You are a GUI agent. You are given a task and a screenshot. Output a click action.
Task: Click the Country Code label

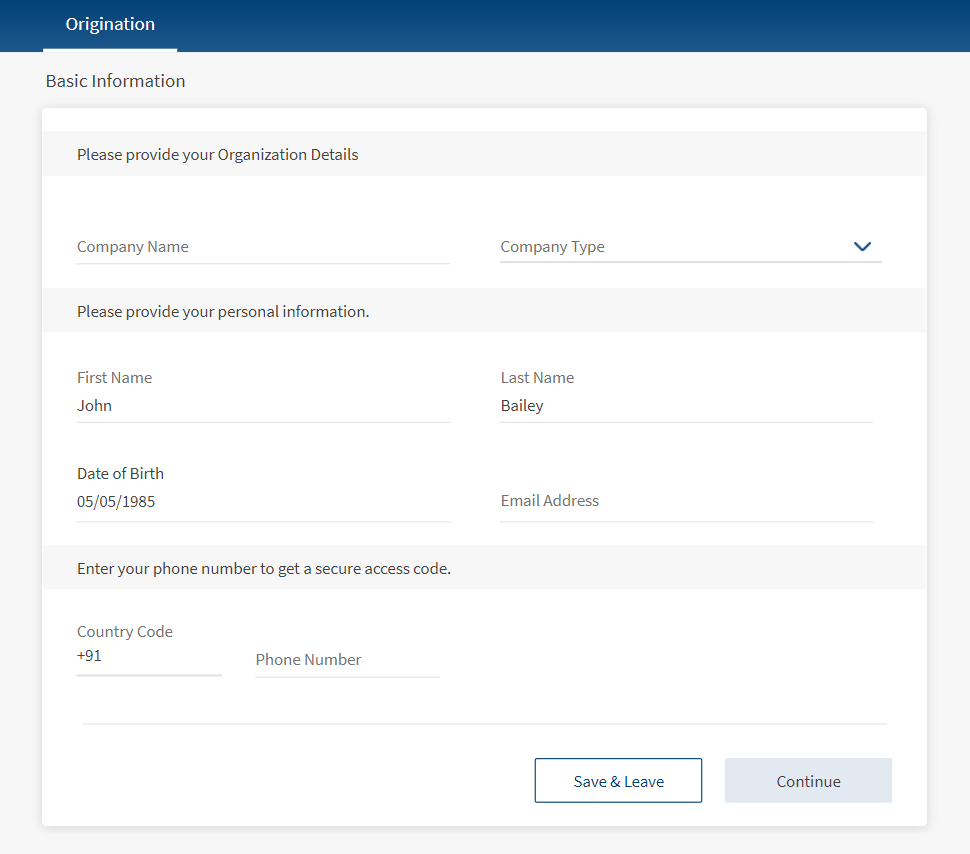[125, 632]
